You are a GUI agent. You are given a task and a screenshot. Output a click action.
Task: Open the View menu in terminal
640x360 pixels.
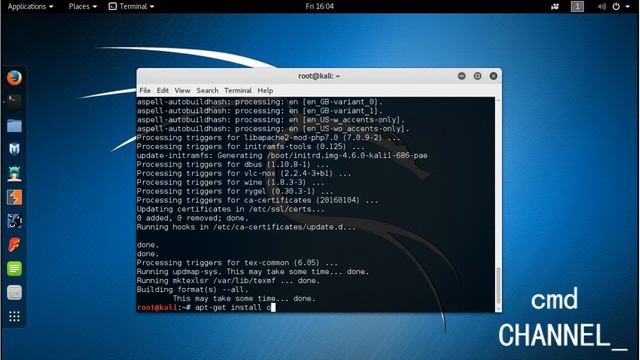tap(182, 90)
